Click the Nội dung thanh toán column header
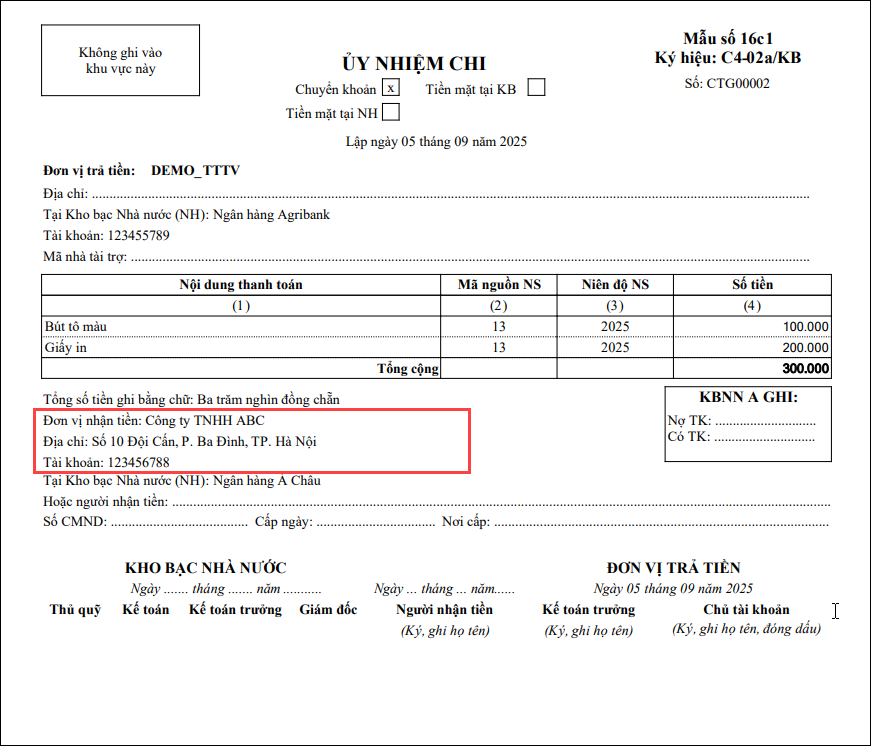Image resolution: width=871 pixels, height=746 pixels. tap(241, 284)
